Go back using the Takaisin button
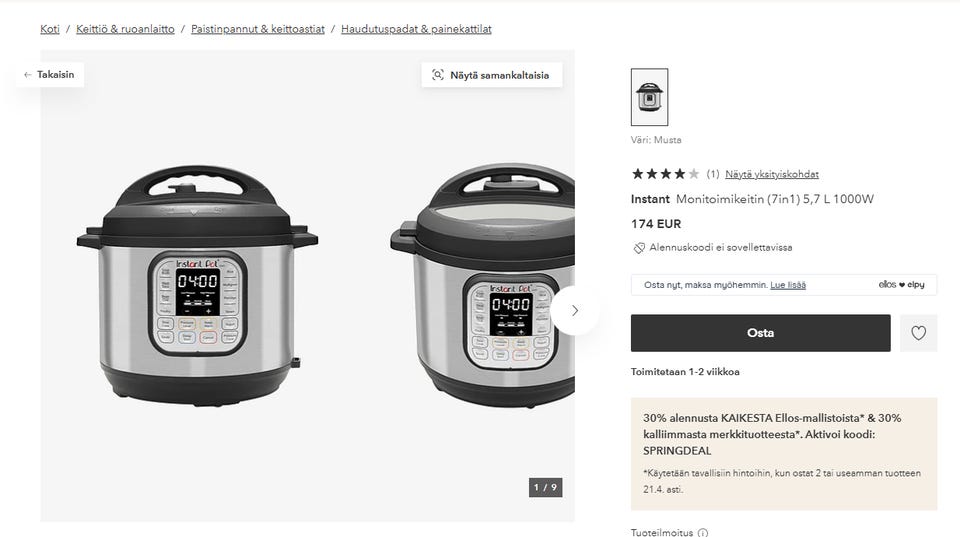The height and width of the screenshot is (537, 960). point(50,75)
